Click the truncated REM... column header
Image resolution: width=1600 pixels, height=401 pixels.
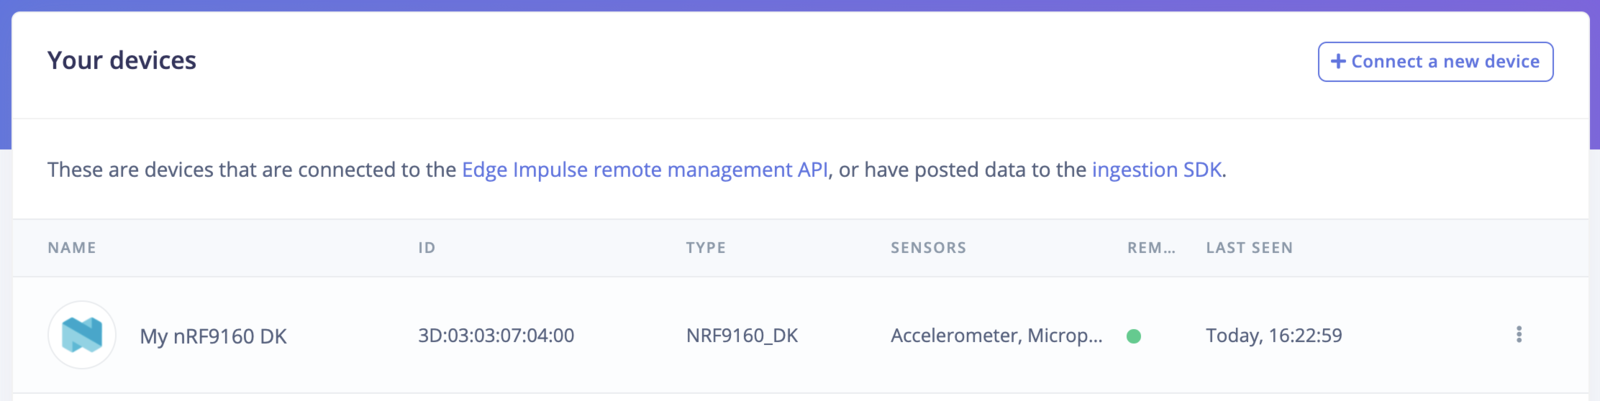point(1151,248)
